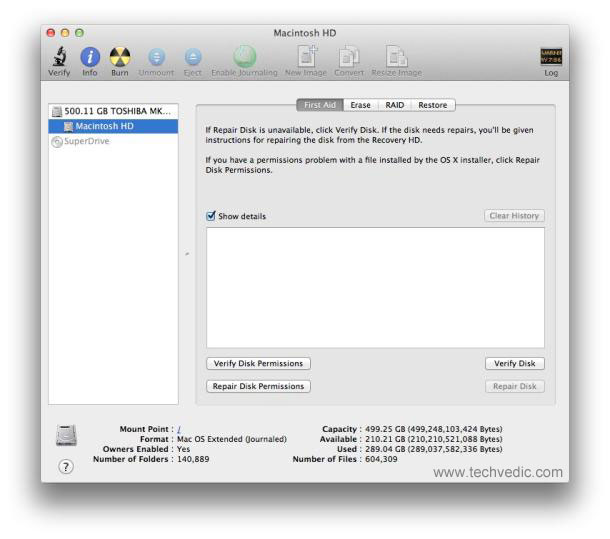Click the Enable Journaling toolbar icon
Screen dimensions: 610x539
[244, 56]
